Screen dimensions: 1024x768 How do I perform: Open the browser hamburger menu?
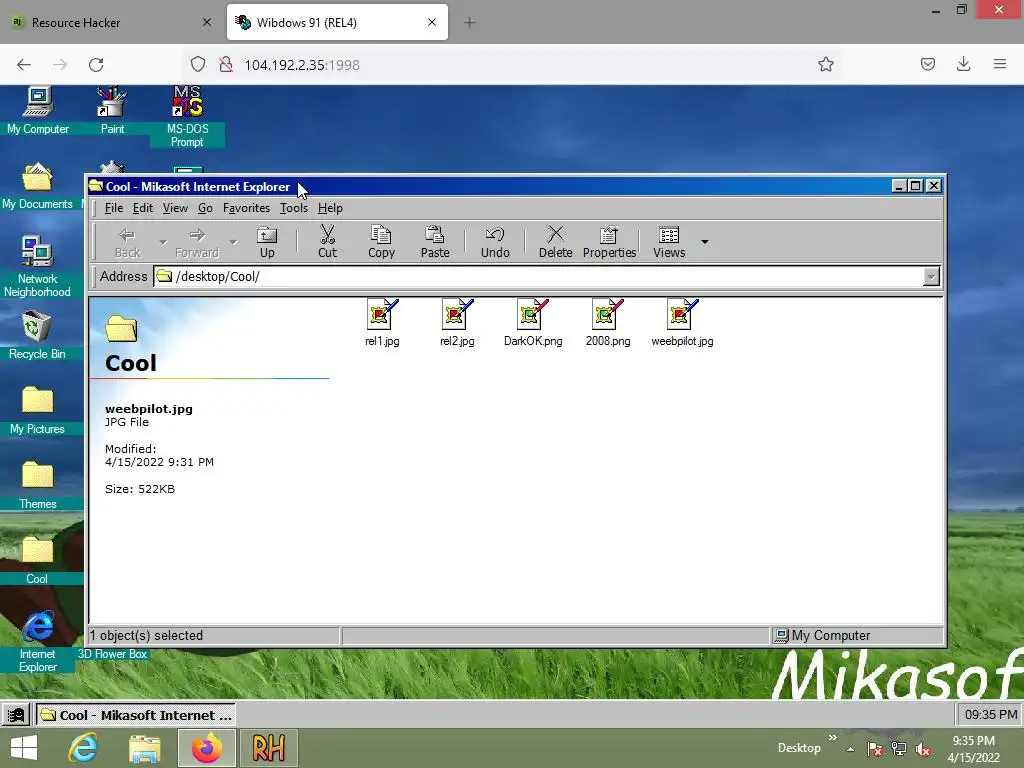tap(1000, 64)
